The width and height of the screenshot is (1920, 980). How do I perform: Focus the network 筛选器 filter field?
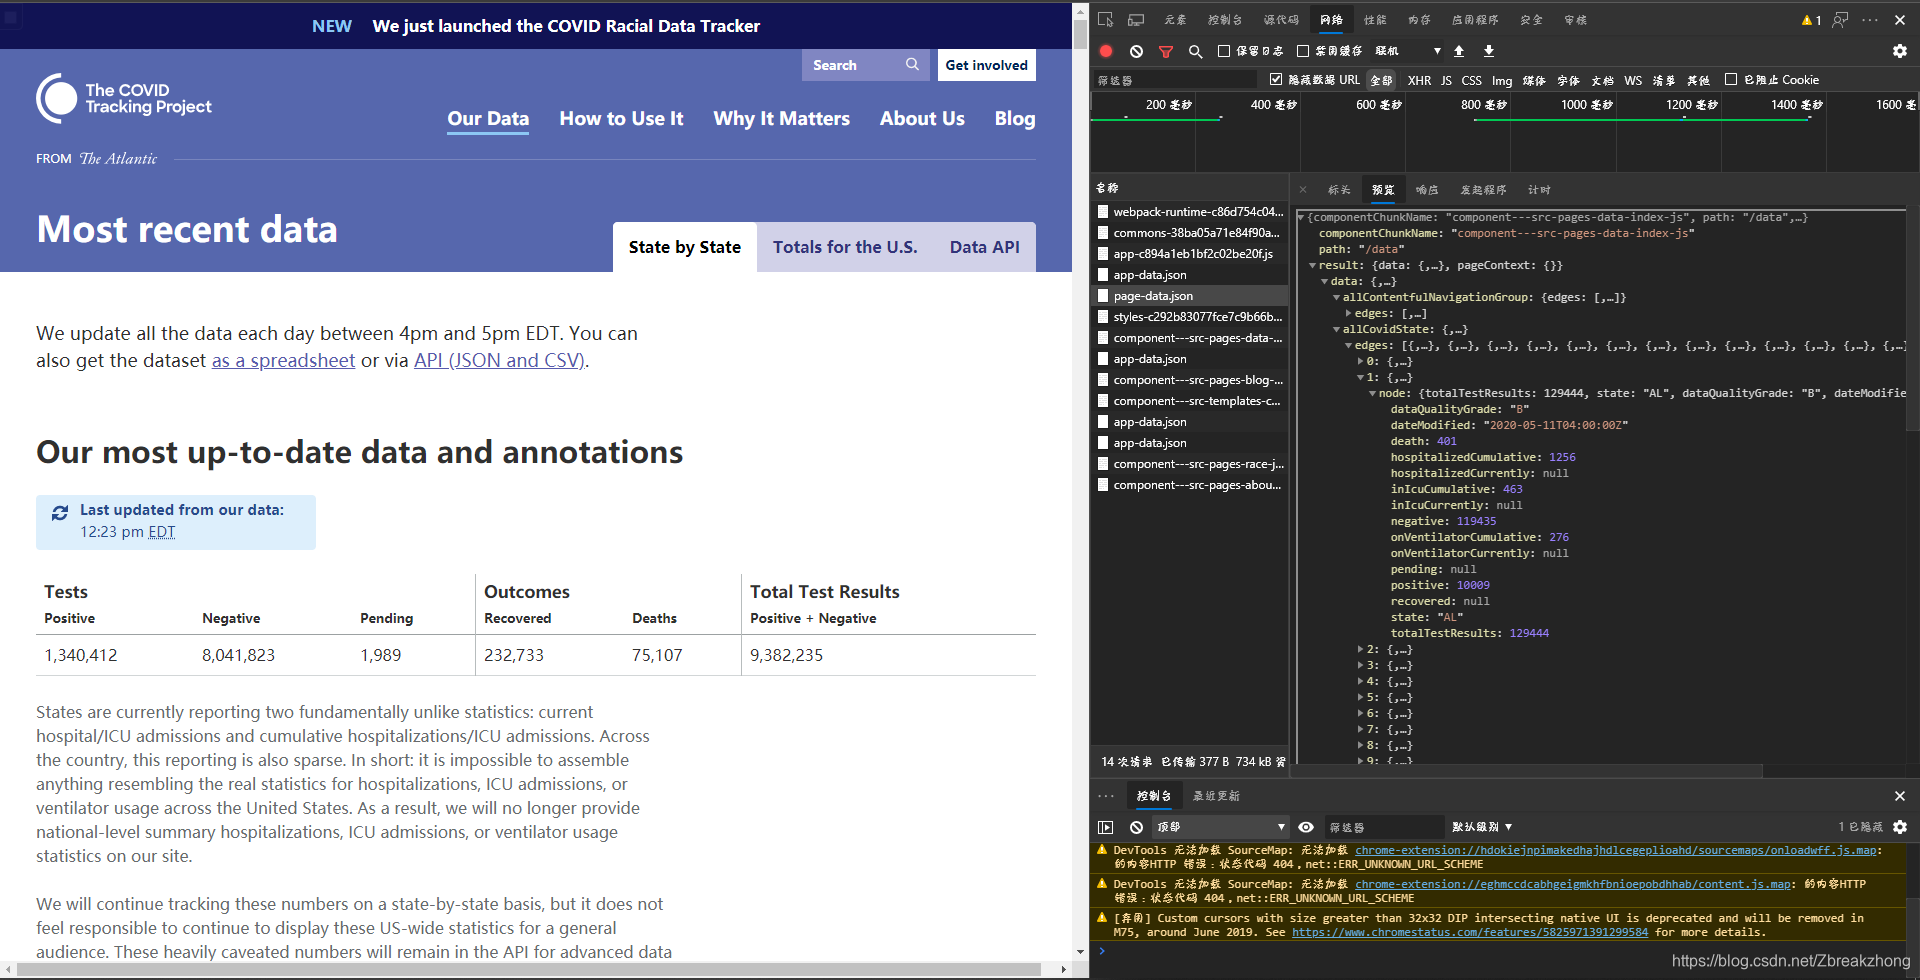(x=1175, y=80)
